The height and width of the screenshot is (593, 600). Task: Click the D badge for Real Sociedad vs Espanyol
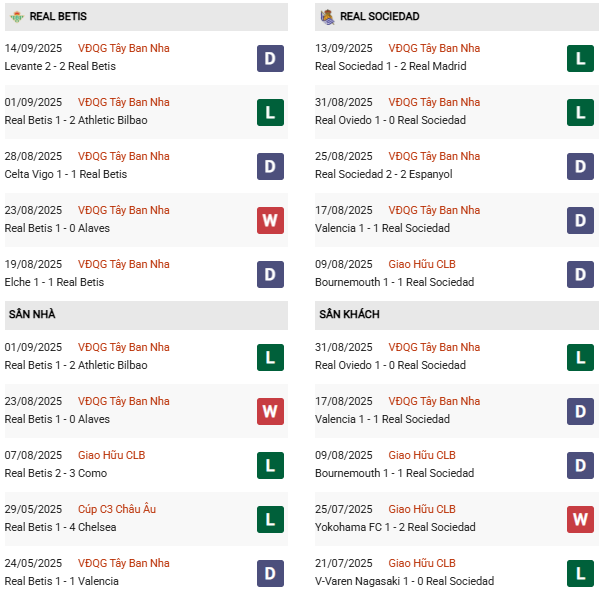[580, 166]
